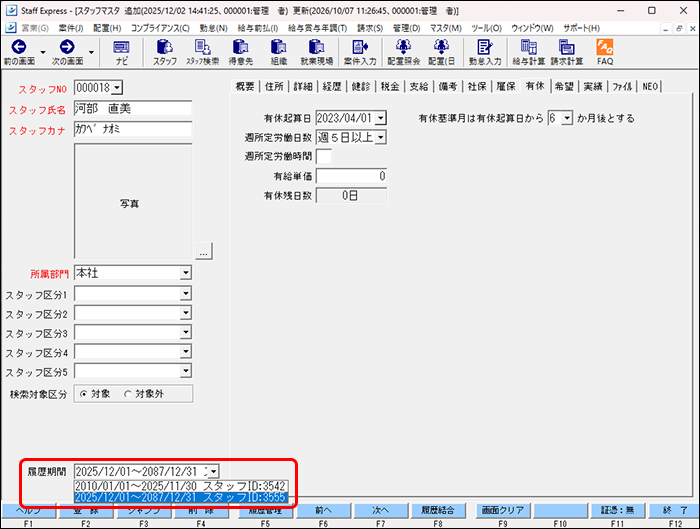700x529 pixels.
Task: Switch to the 社保 tab
Action: 477,86
